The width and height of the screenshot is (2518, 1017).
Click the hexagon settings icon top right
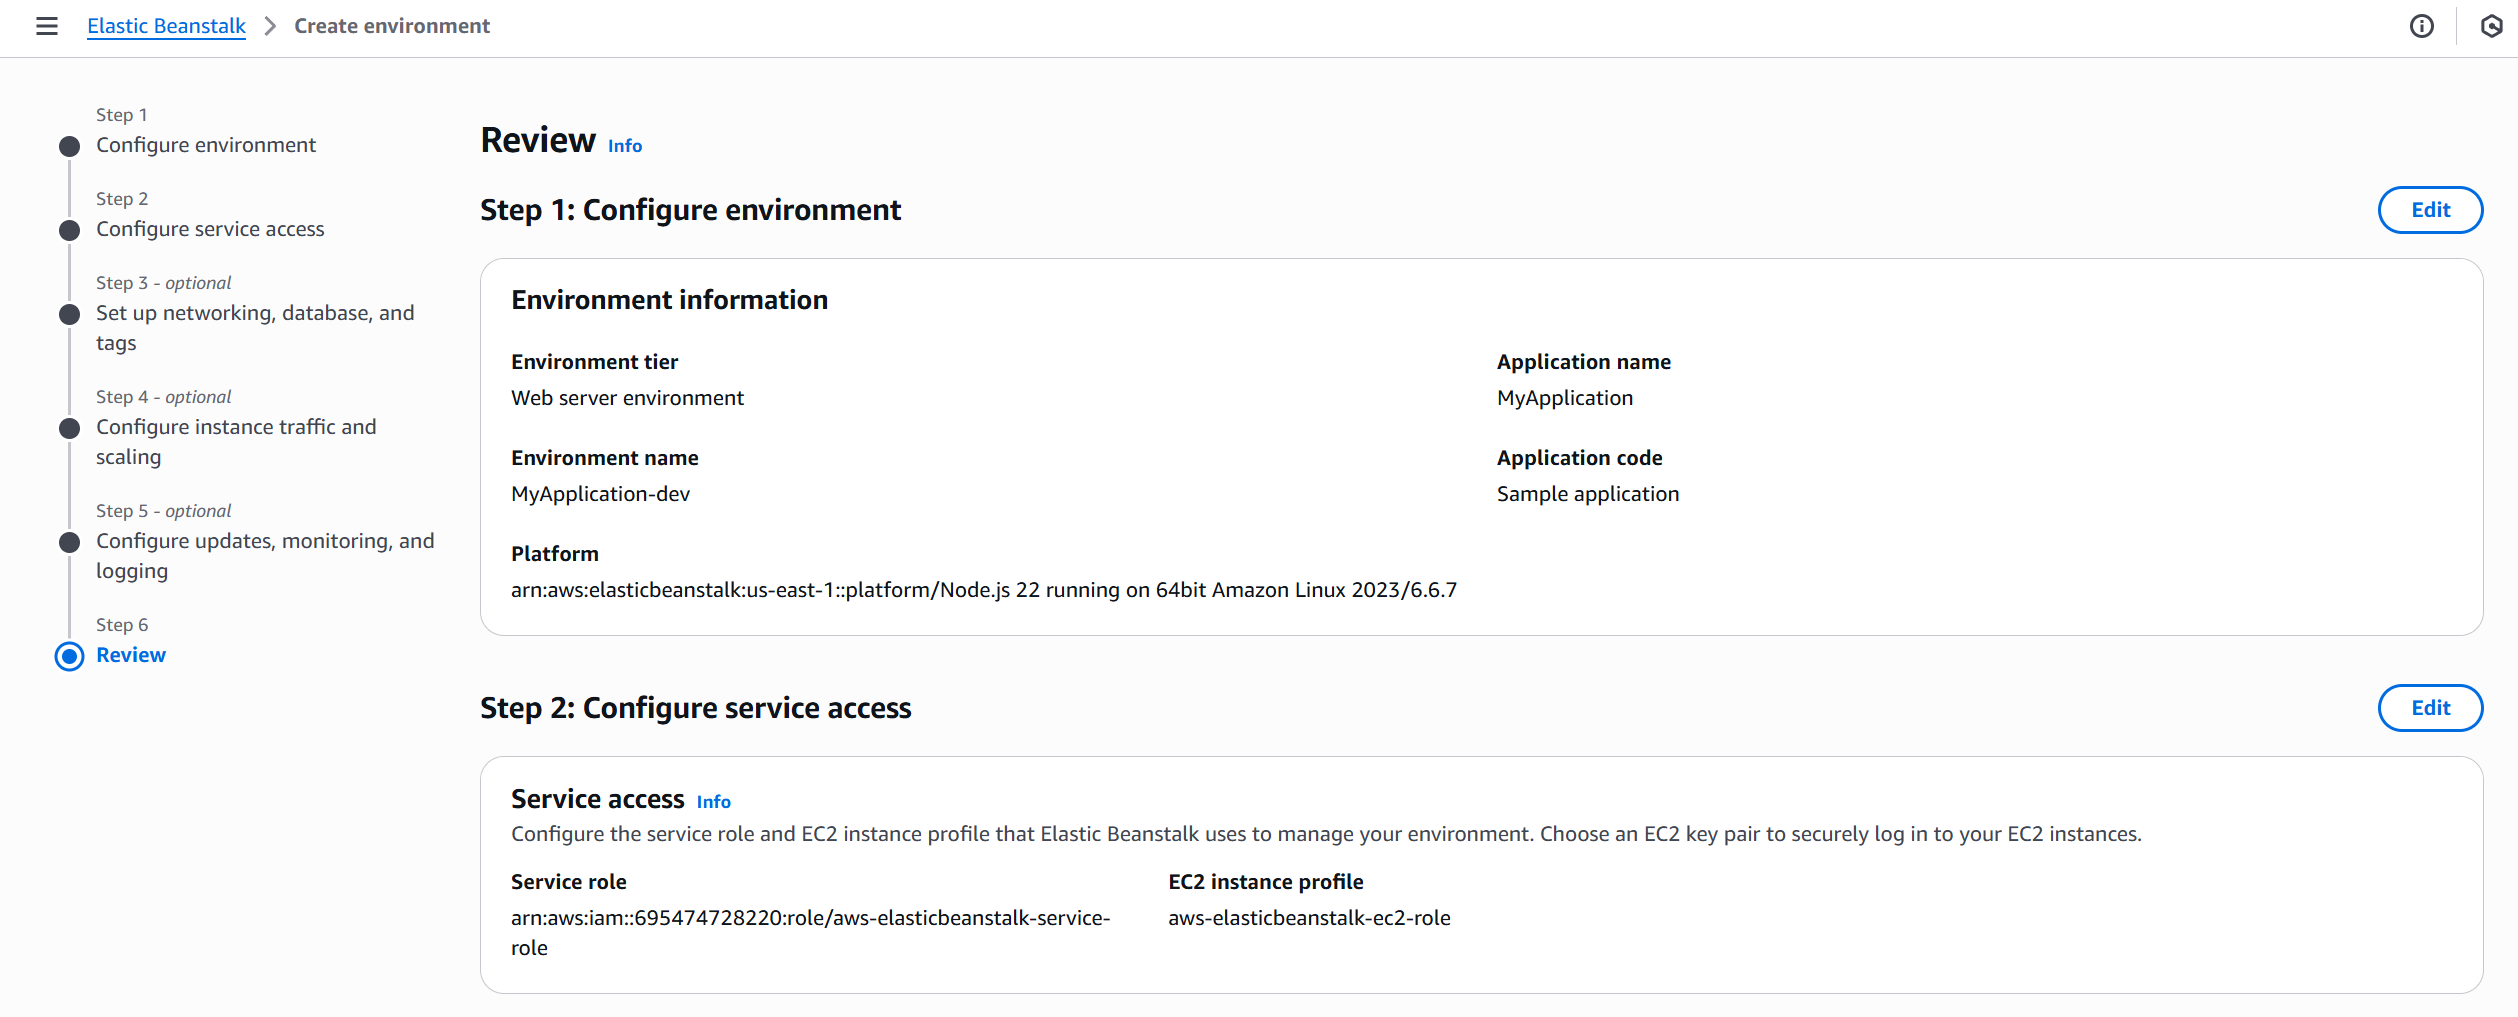2491,26
